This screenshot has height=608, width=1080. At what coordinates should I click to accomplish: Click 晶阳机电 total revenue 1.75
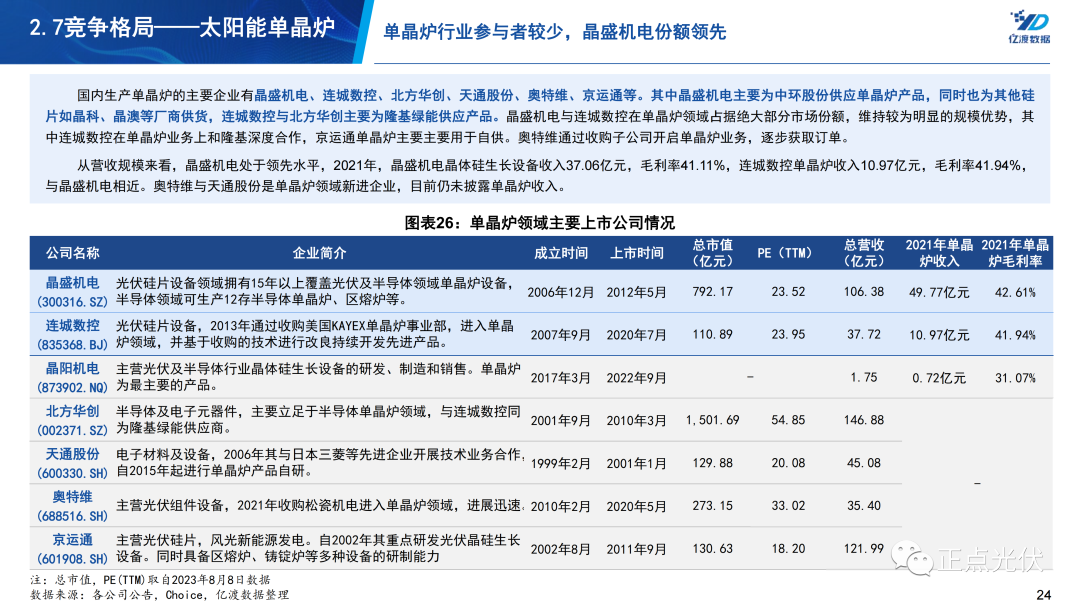pyautogui.click(x=864, y=377)
